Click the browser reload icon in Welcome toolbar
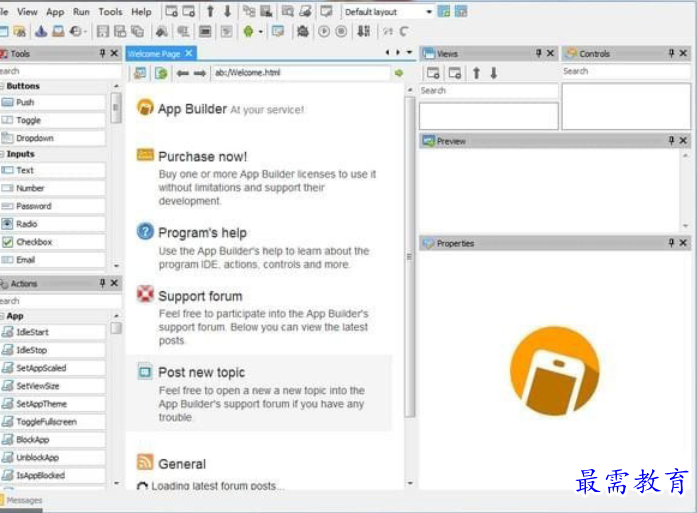Screen dimensions: 697x513 [161, 73]
